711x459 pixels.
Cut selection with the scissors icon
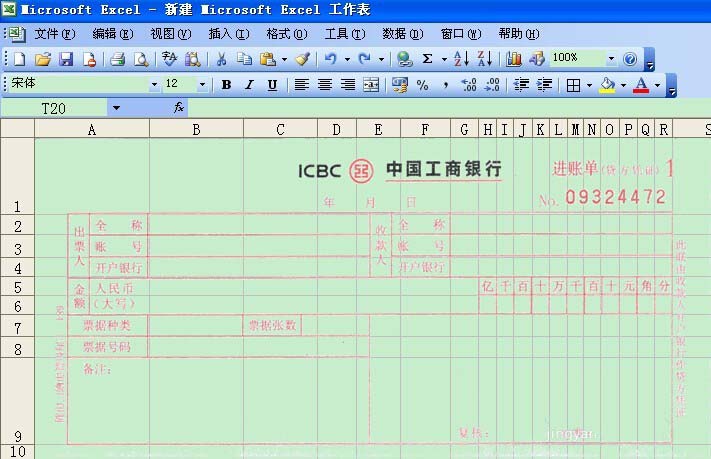coord(221,59)
